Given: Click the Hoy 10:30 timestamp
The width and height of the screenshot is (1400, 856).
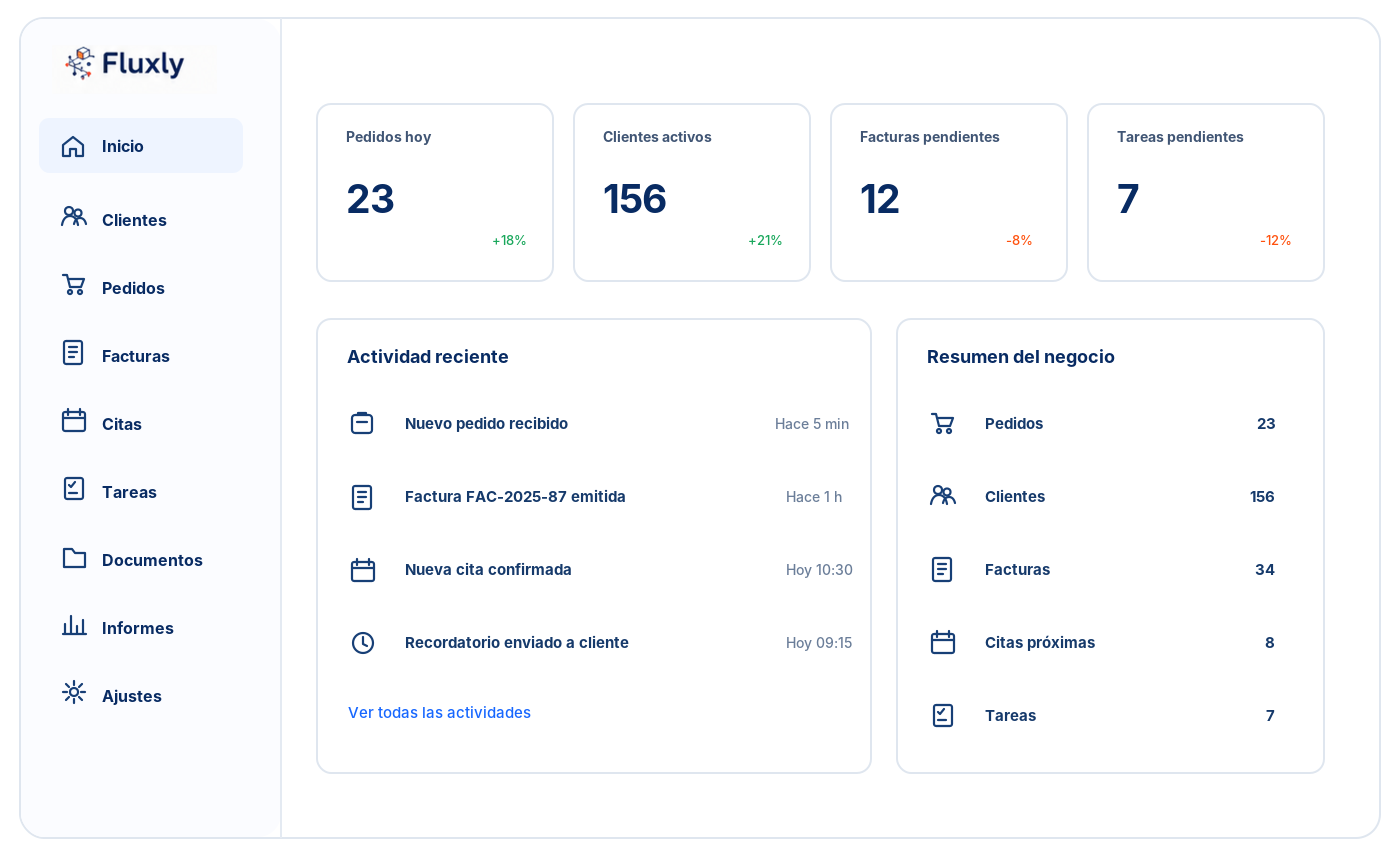Looking at the screenshot, I should pyautogui.click(x=819, y=570).
